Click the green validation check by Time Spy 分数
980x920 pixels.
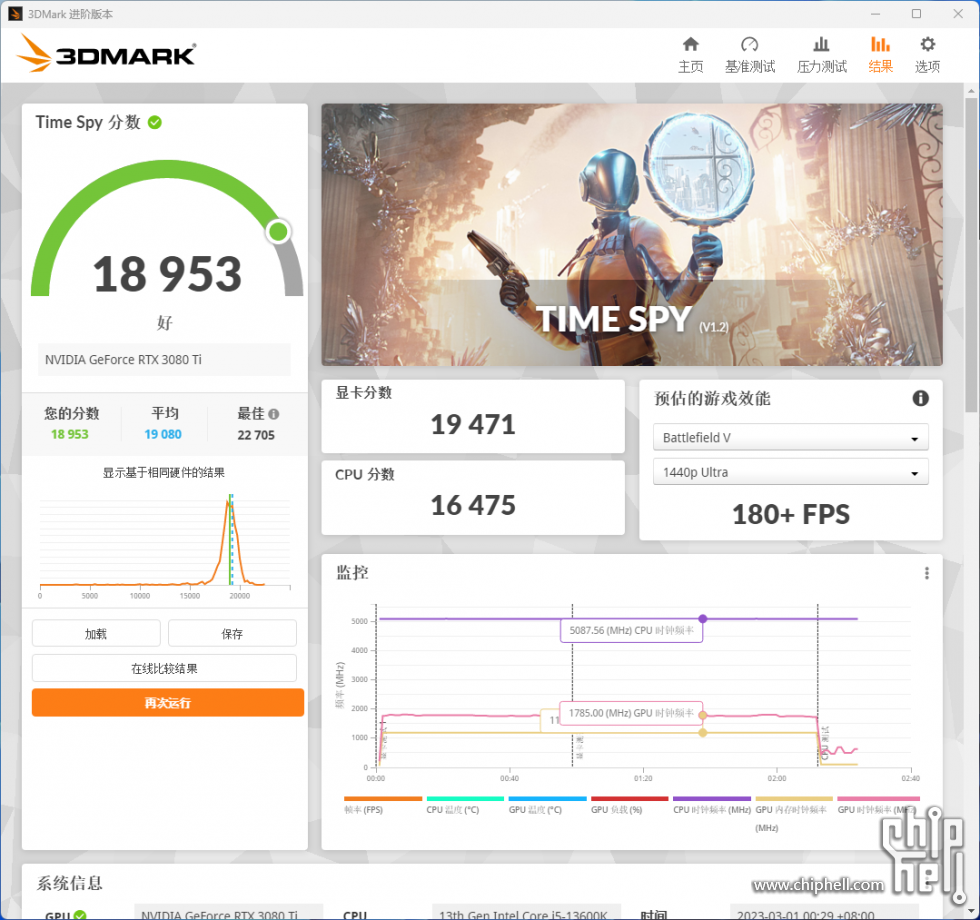pos(155,122)
